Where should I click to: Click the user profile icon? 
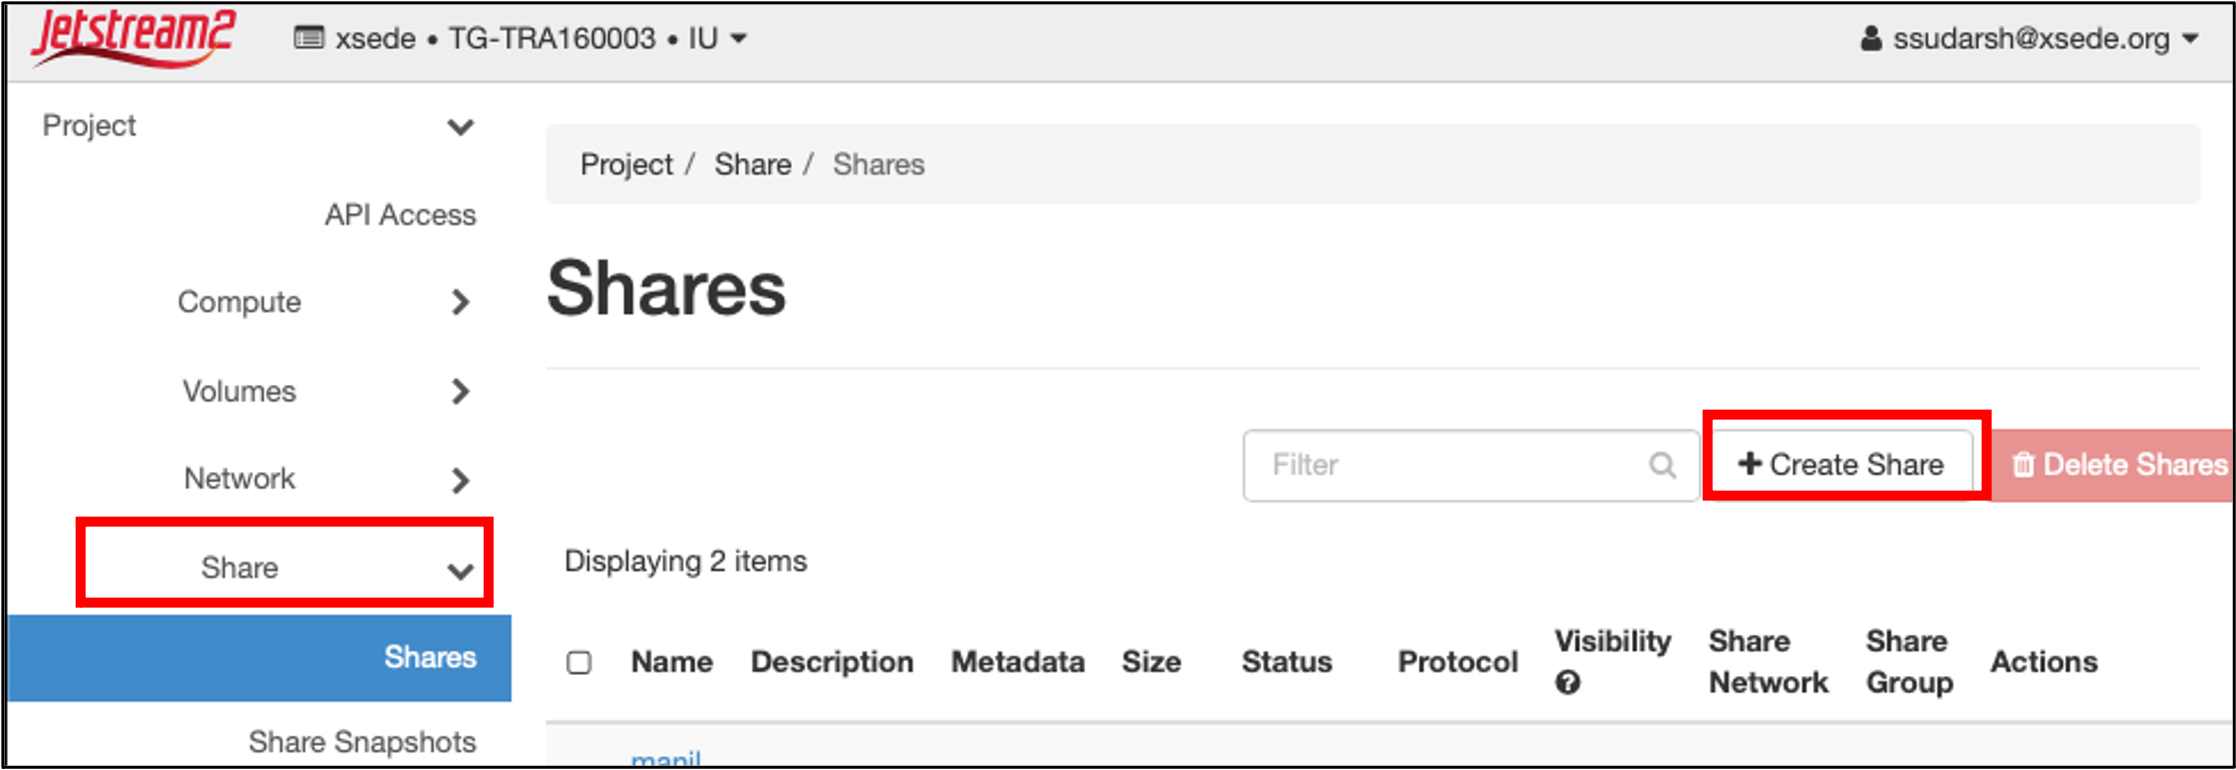(1870, 39)
